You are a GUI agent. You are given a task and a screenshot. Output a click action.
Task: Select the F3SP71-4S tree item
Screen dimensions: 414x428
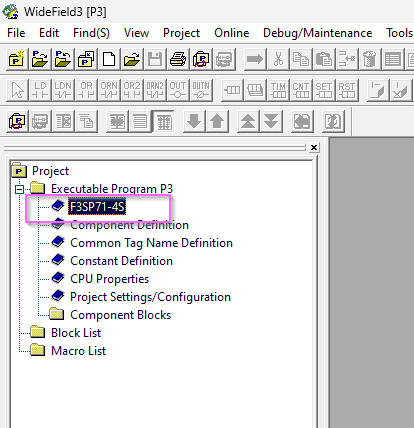(97, 207)
